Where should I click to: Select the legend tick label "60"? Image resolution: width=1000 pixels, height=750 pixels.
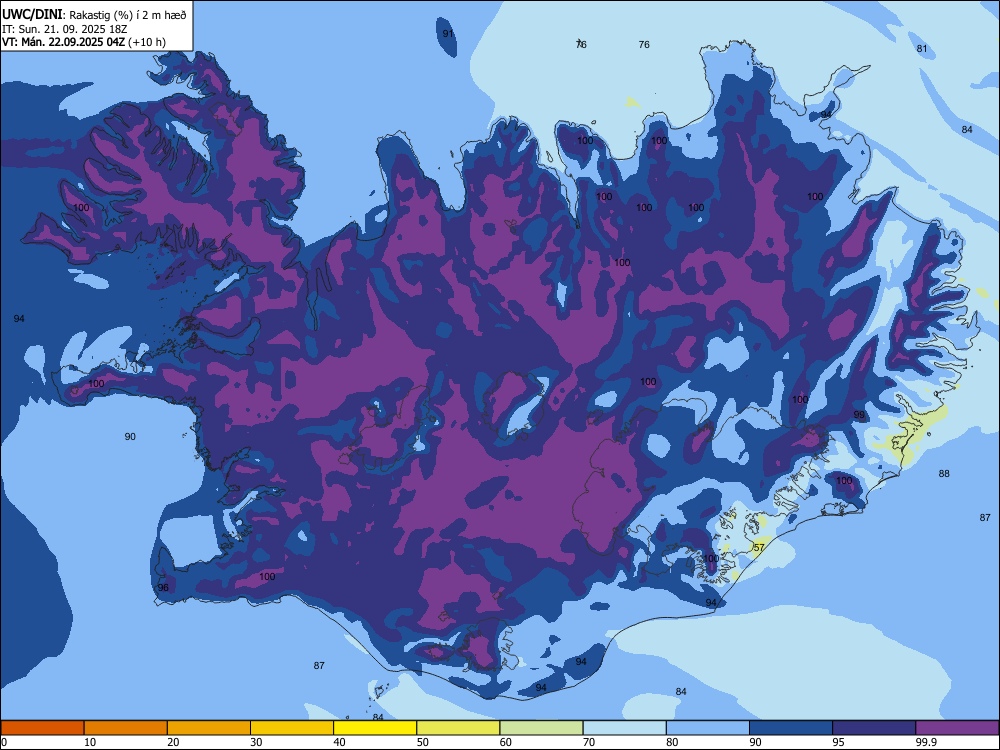pyautogui.click(x=506, y=742)
